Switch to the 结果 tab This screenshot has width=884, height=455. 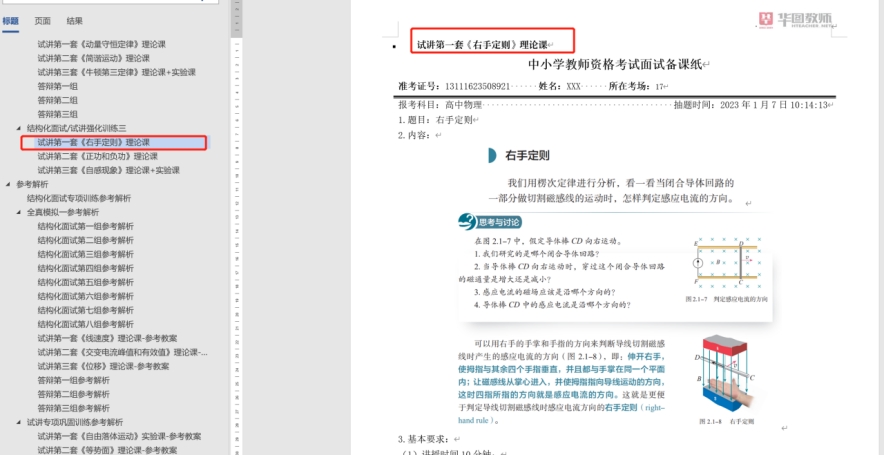coord(75,20)
